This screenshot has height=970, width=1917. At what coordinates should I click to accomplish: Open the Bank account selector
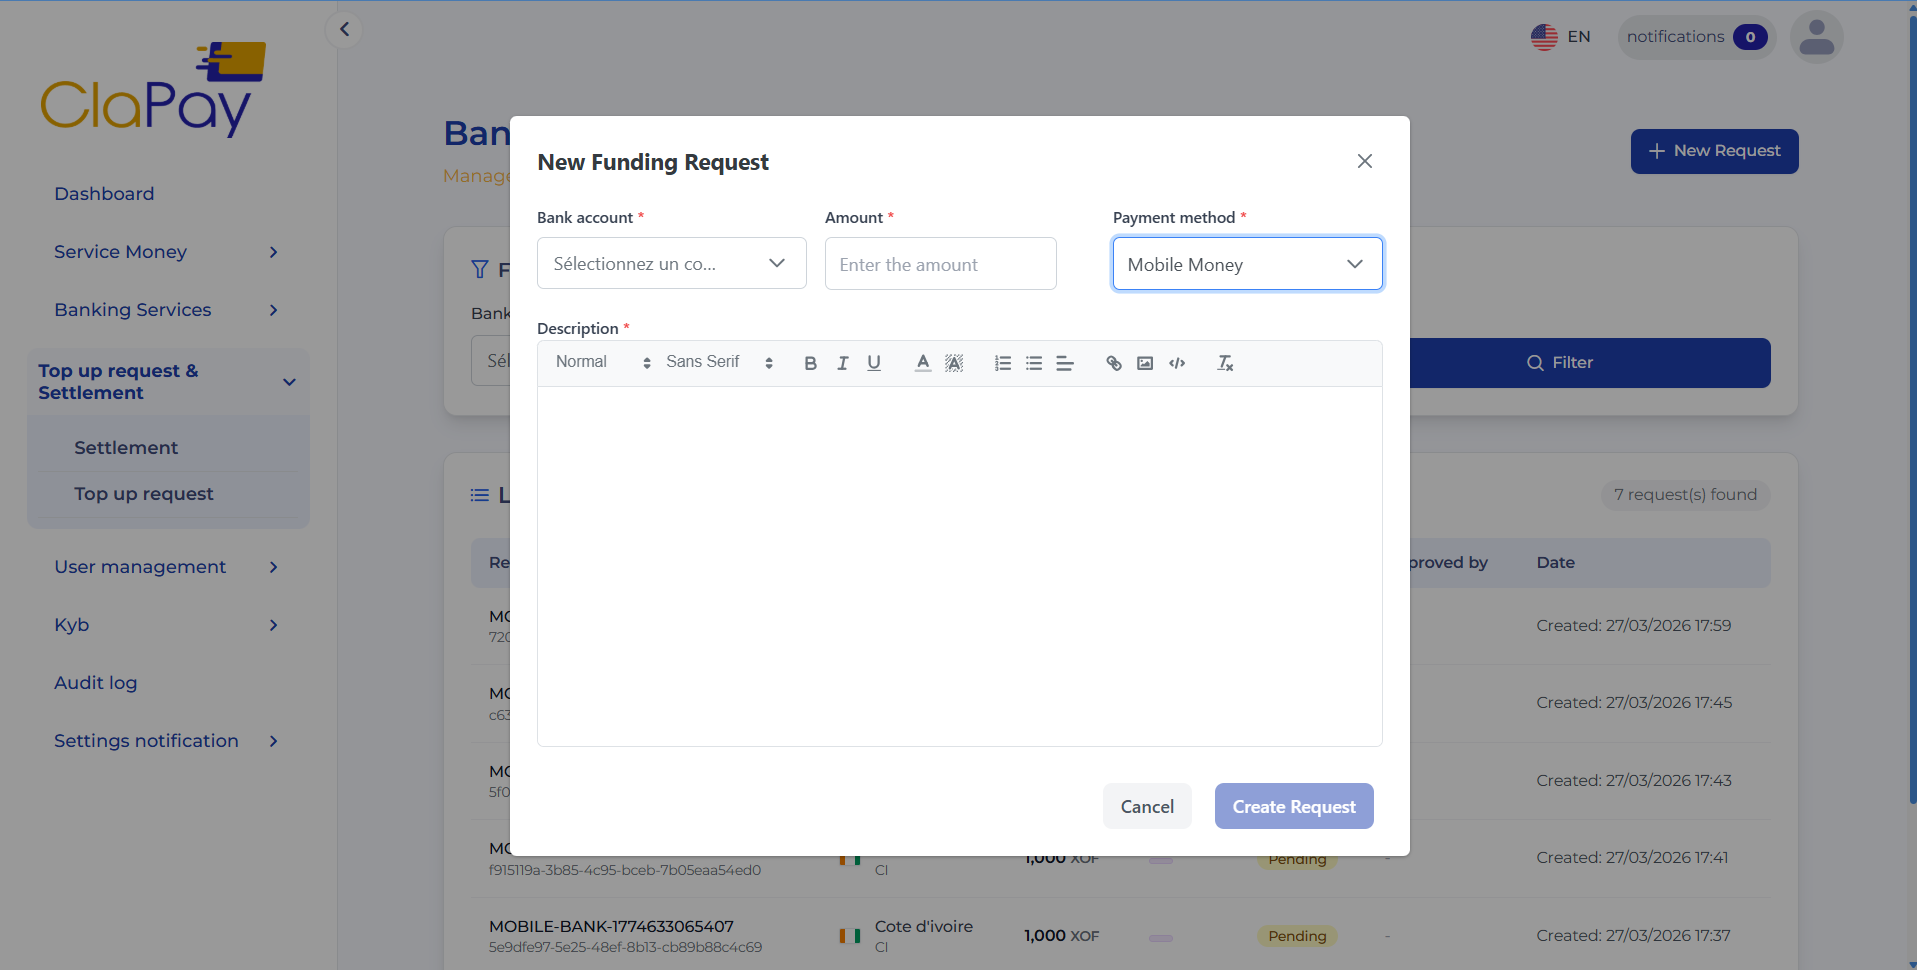click(x=671, y=263)
